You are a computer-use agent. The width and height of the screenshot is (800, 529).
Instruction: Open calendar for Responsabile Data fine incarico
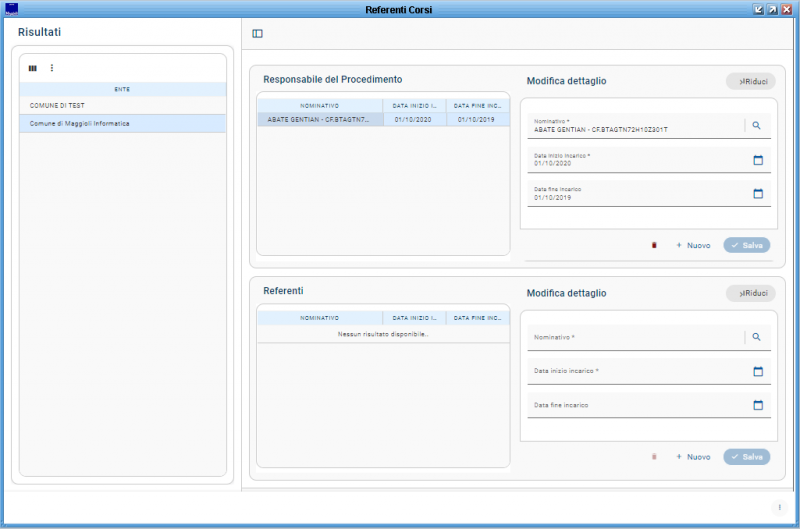pyautogui.click(x=757, y=194)
